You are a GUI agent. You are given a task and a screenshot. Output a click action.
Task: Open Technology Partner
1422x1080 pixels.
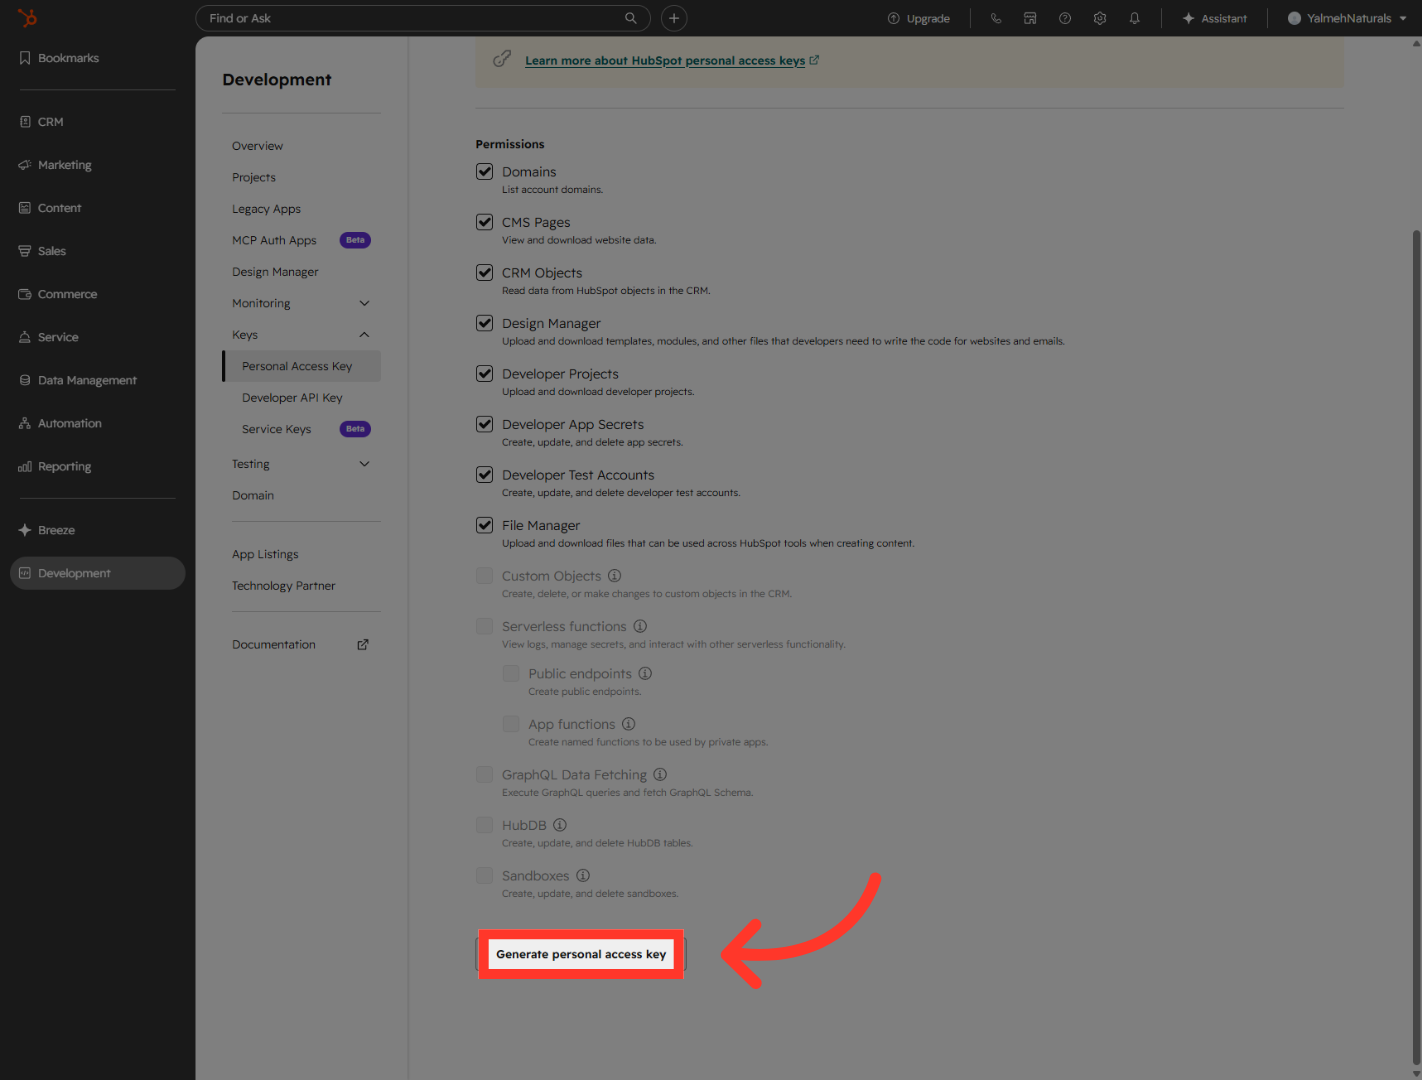point(283,586)
